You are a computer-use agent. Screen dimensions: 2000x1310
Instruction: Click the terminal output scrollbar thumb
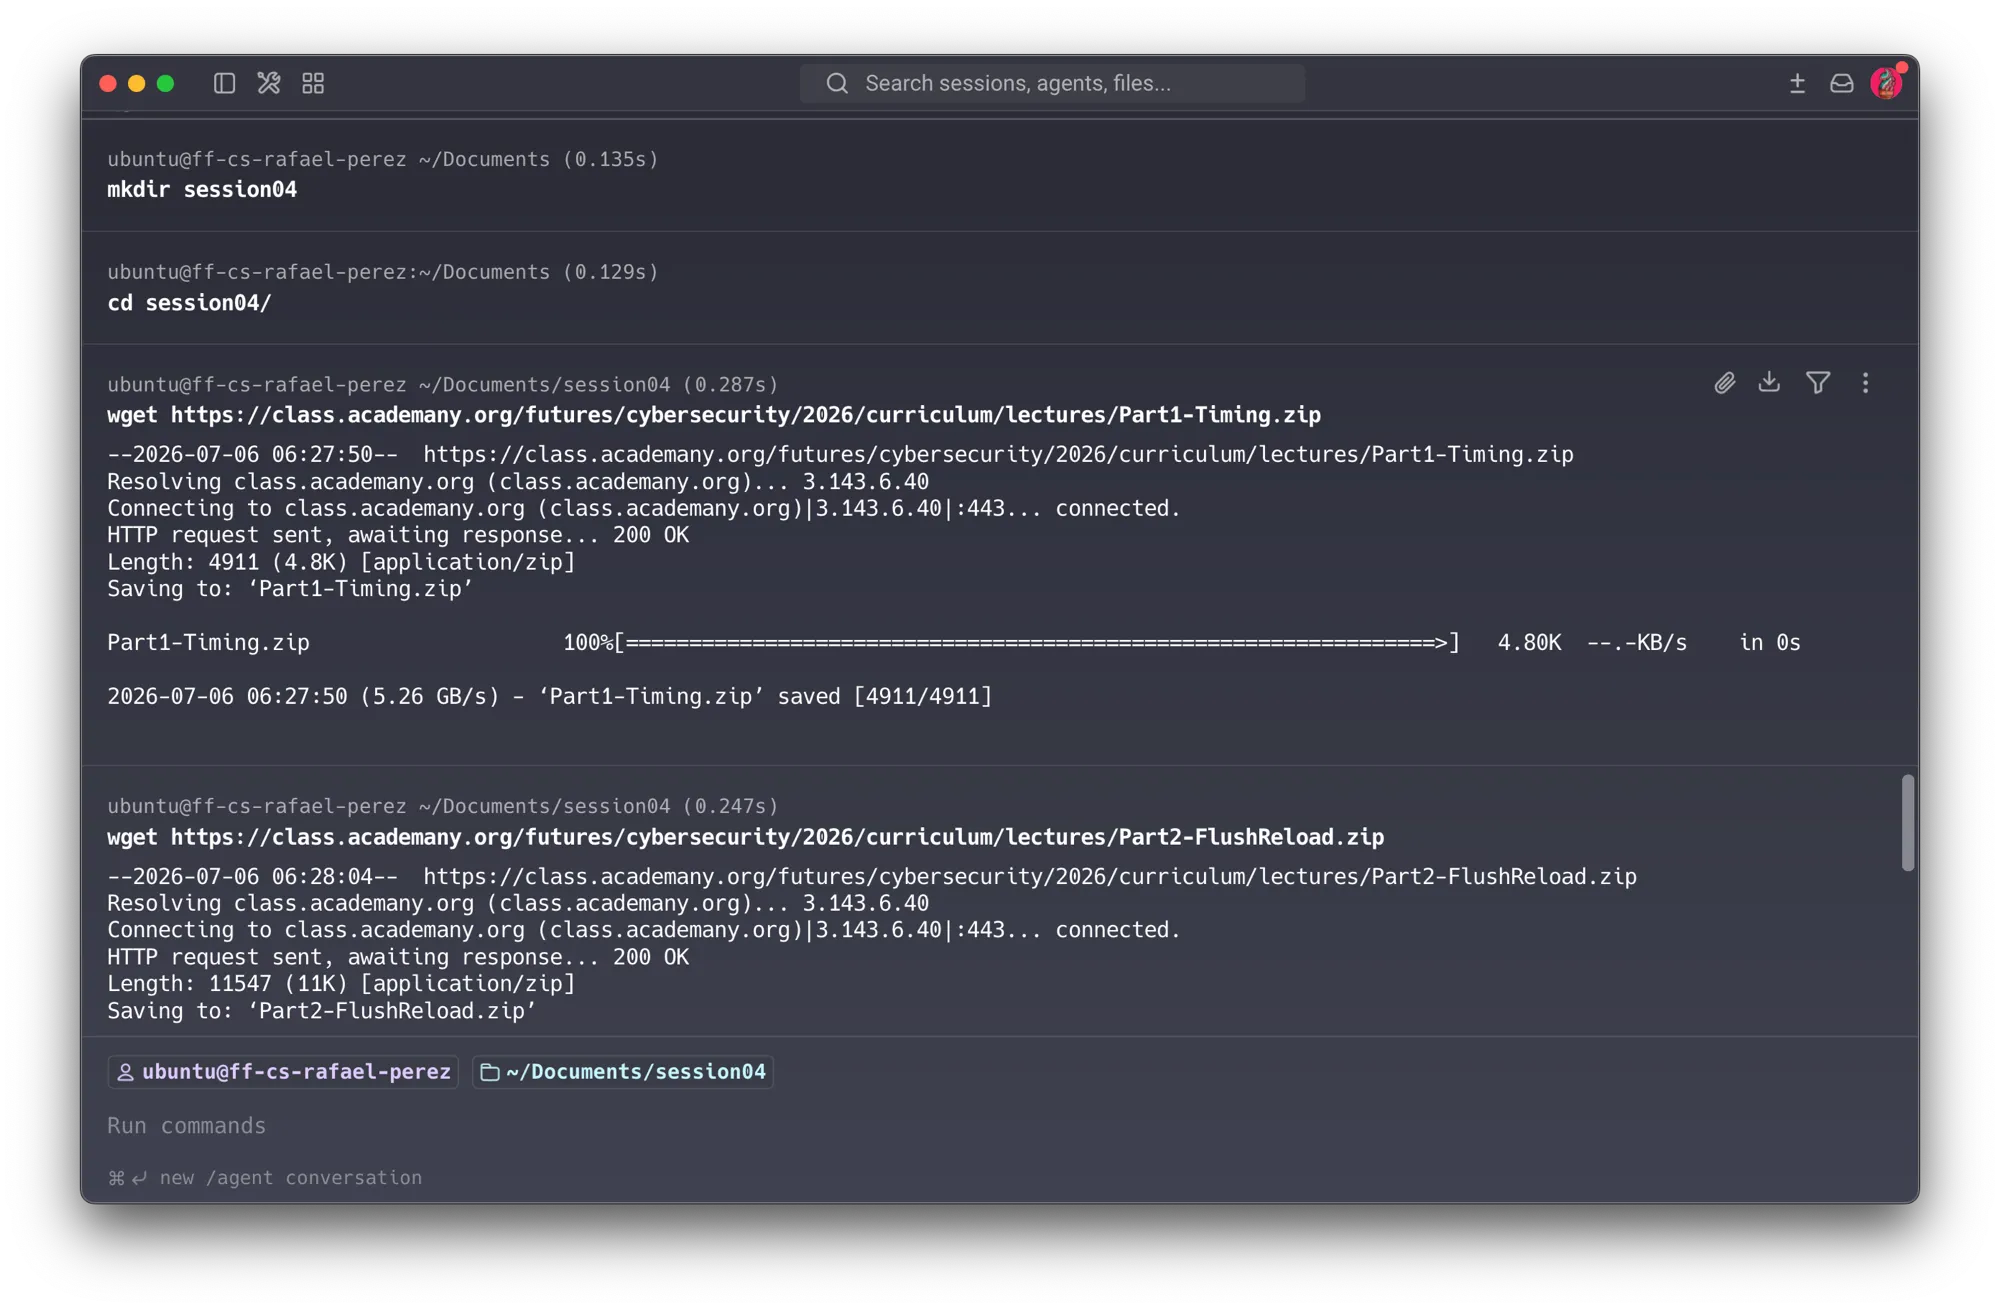click(x=1908, y=822)
